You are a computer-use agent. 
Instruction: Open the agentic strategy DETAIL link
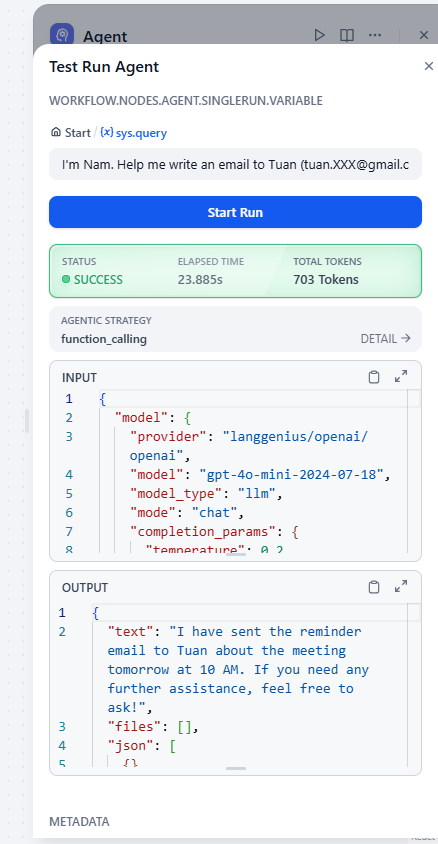click(x=385, y=339)
